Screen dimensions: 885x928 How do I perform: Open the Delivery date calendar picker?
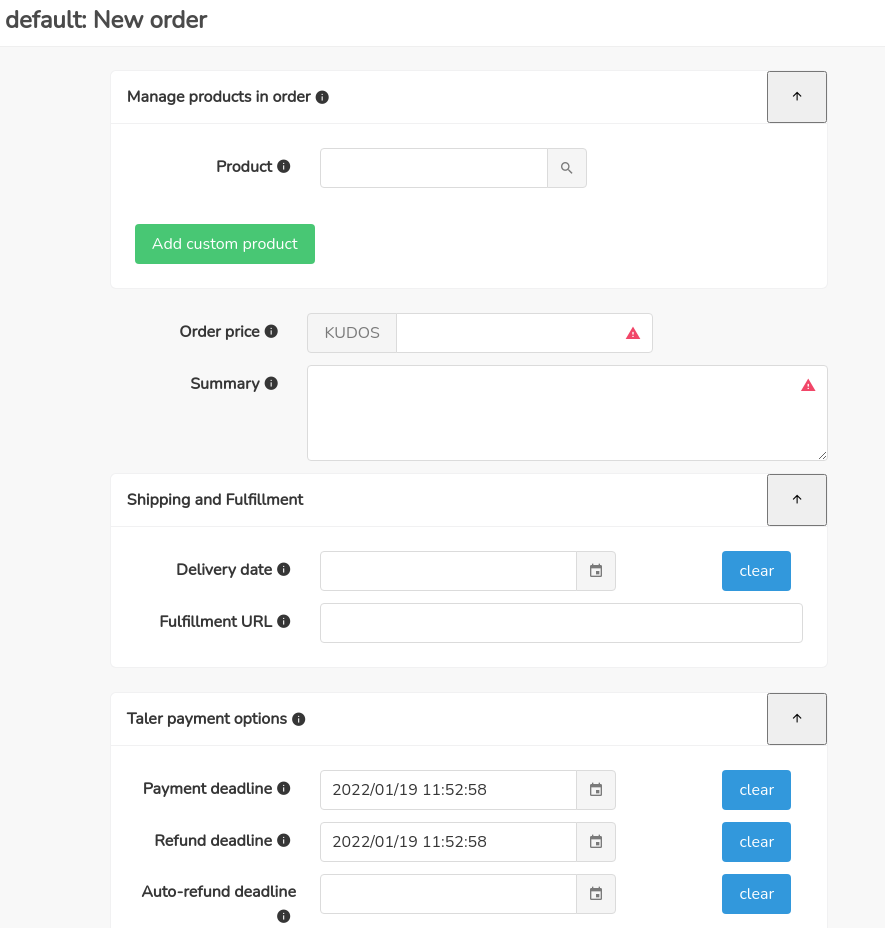tap(596, 571)
